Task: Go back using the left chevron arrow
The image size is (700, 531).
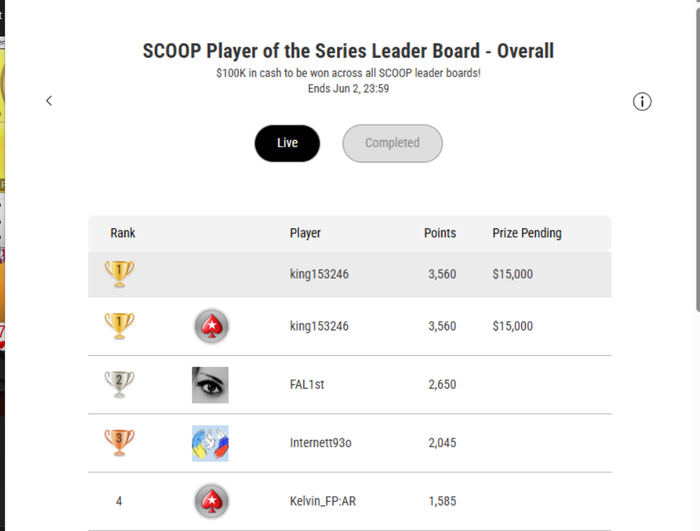Action: coord(49,101)
